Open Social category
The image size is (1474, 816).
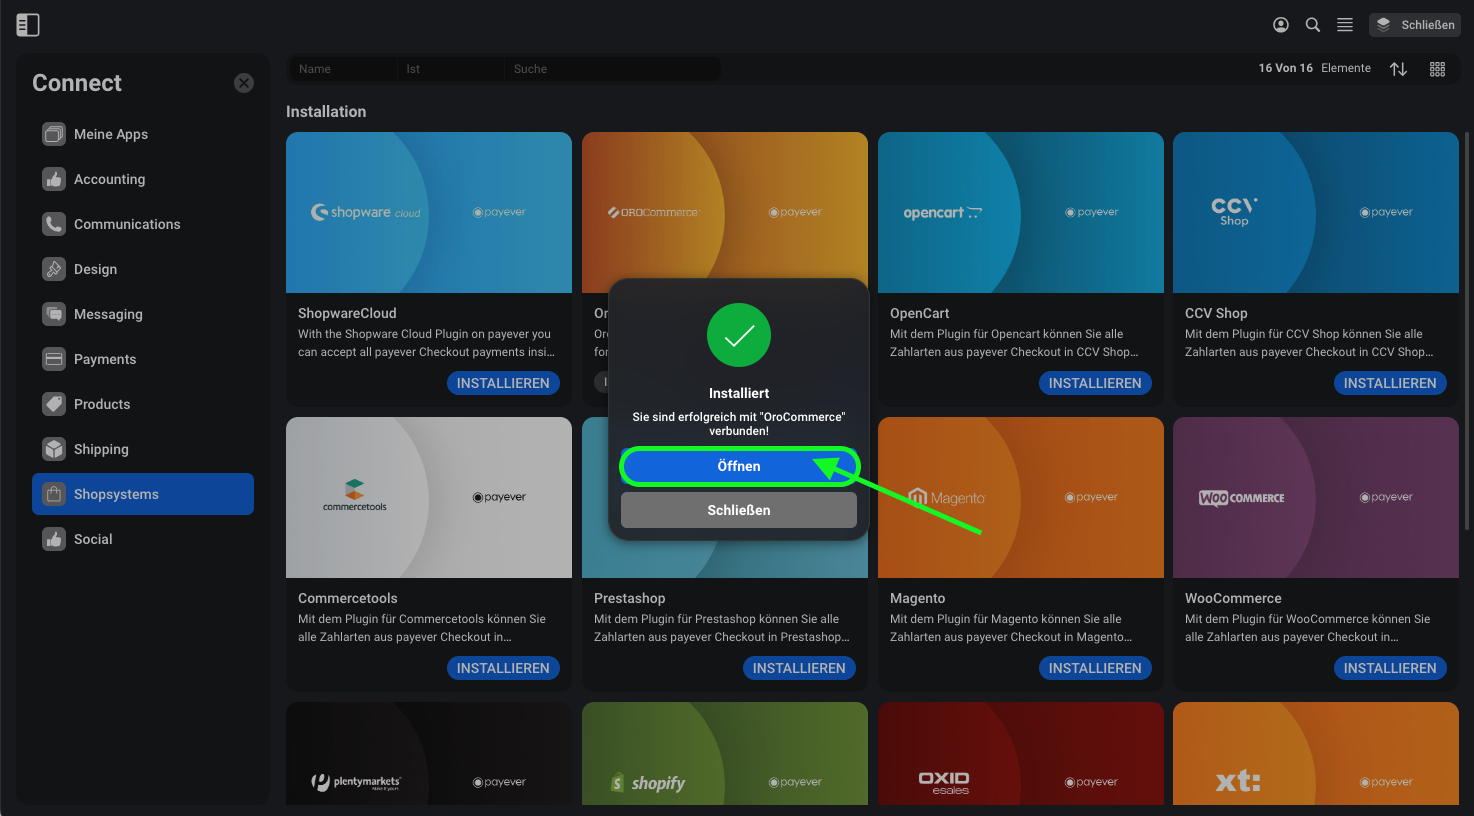click(x=143, y=539)
